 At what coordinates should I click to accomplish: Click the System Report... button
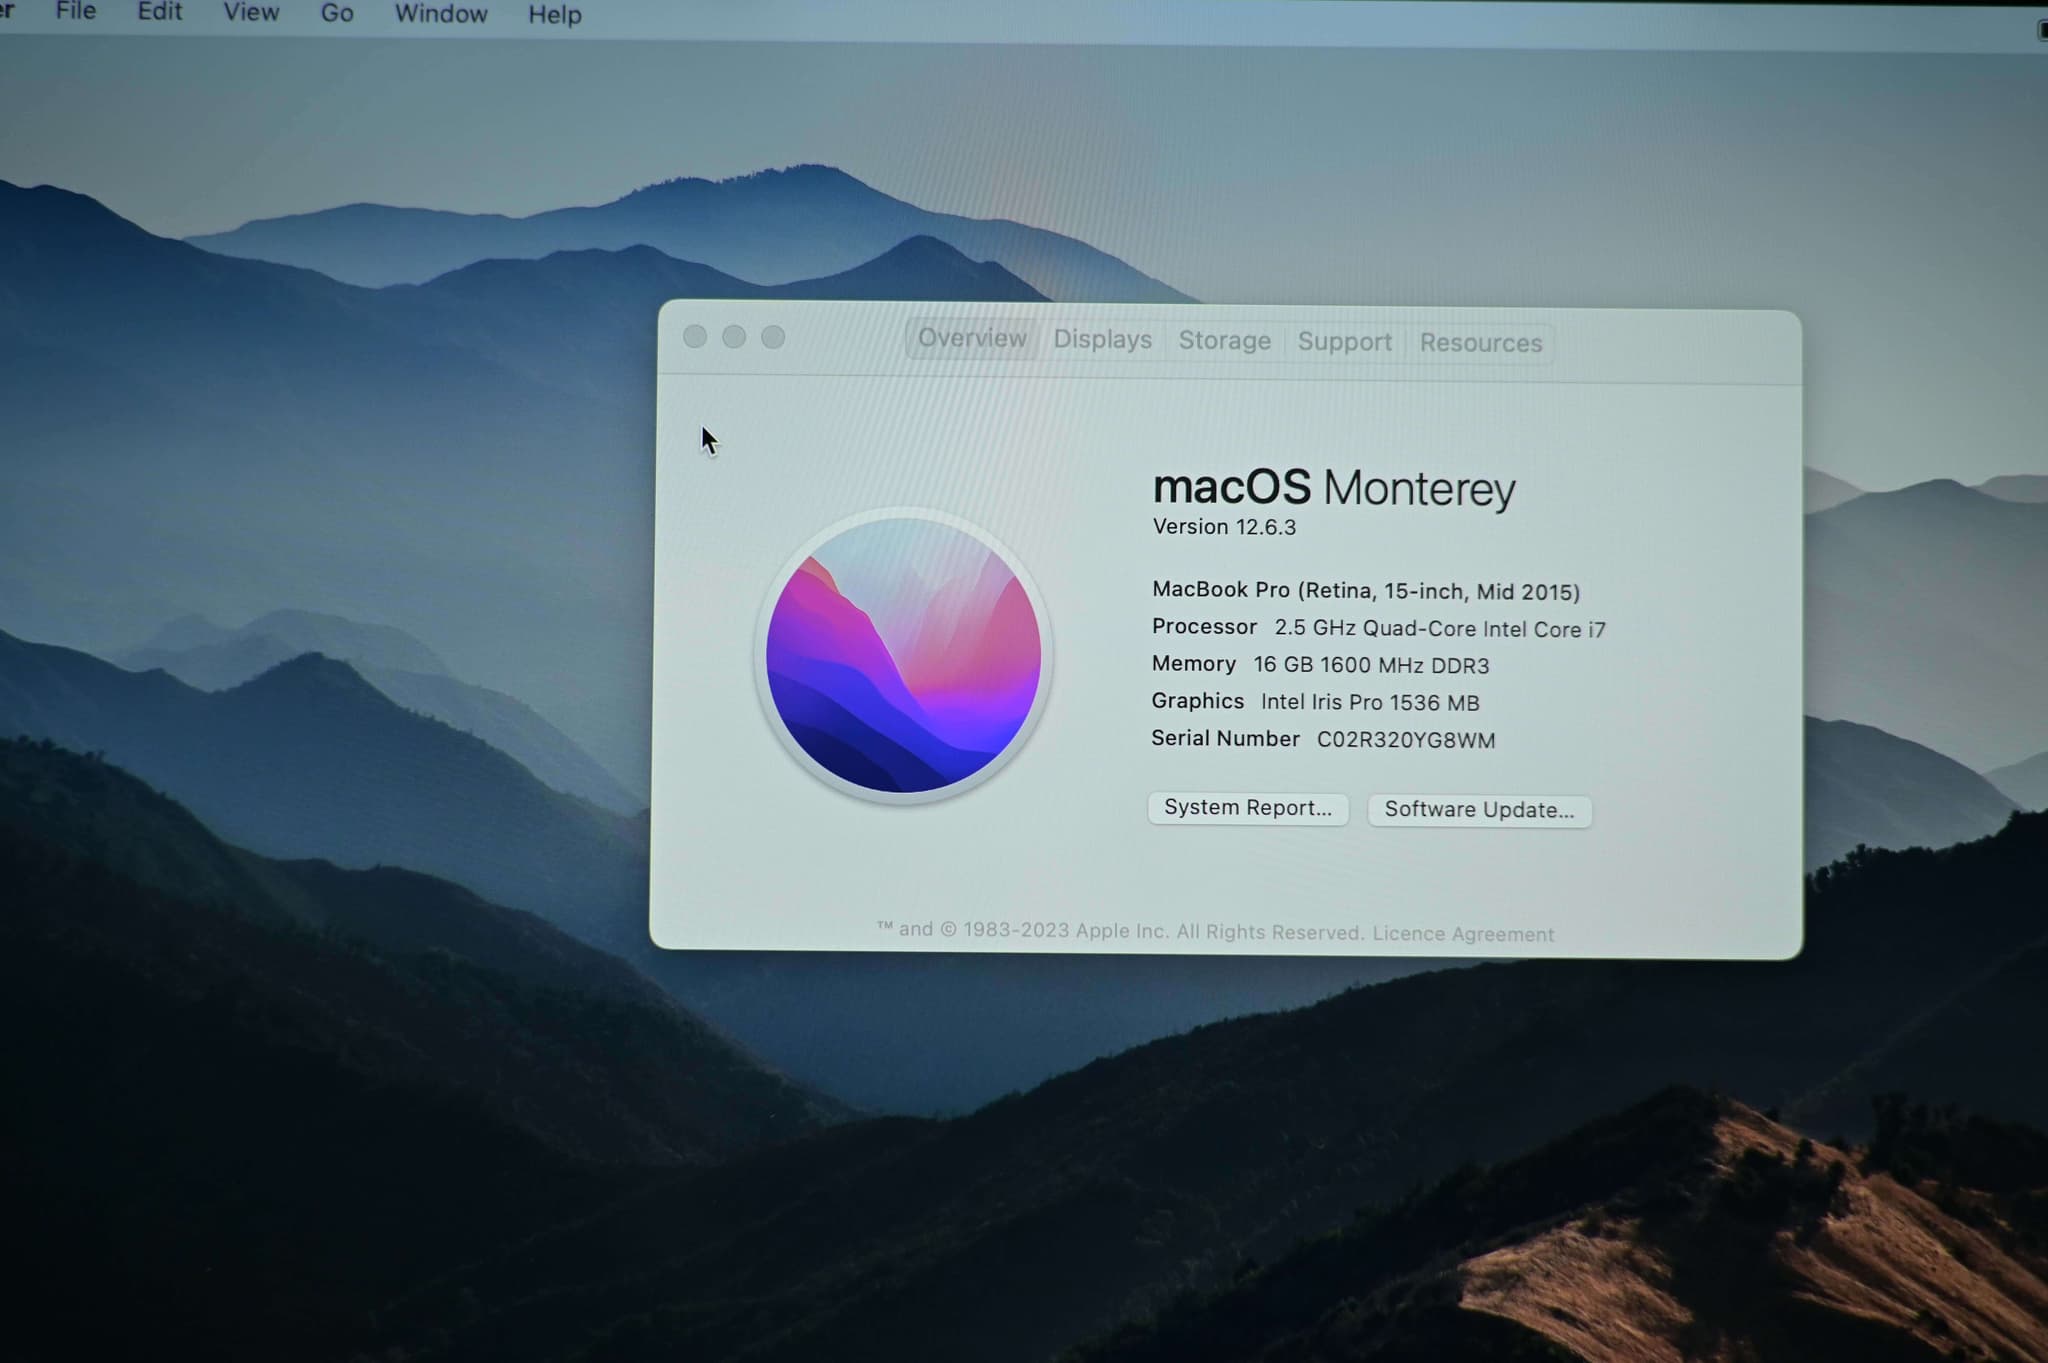tap(1248, 808)
